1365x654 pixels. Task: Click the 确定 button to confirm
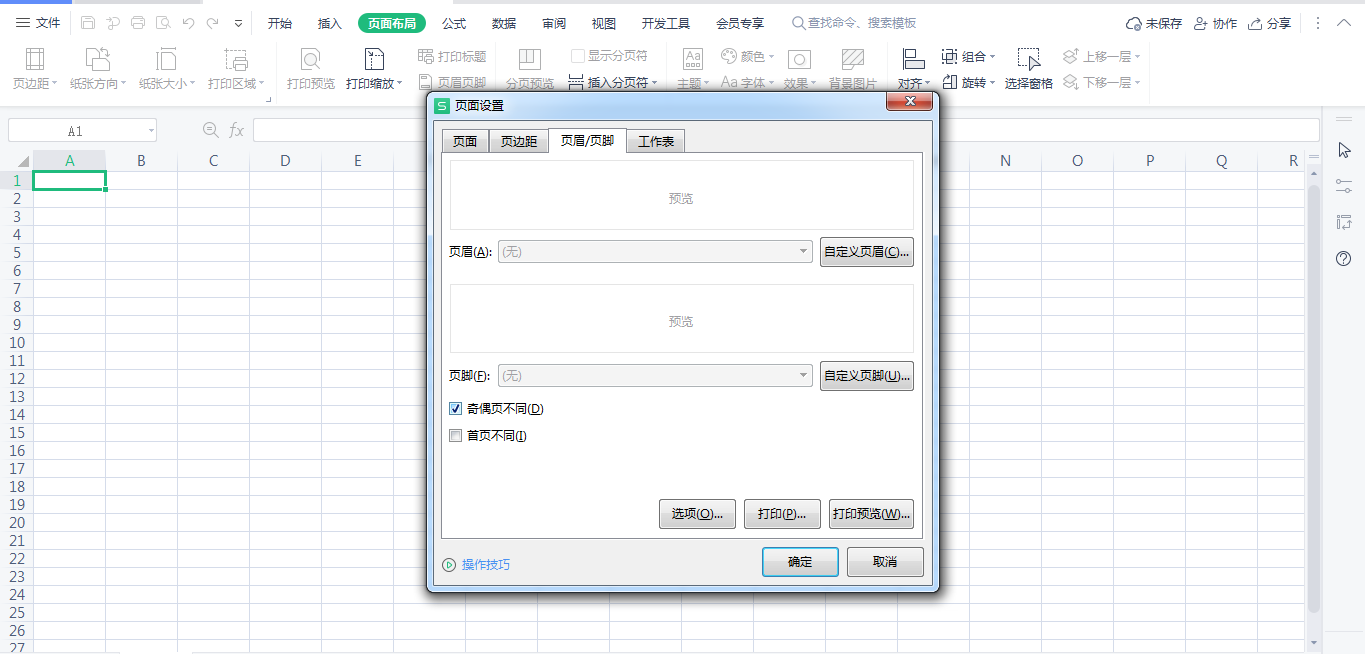(x=800, y=562)
